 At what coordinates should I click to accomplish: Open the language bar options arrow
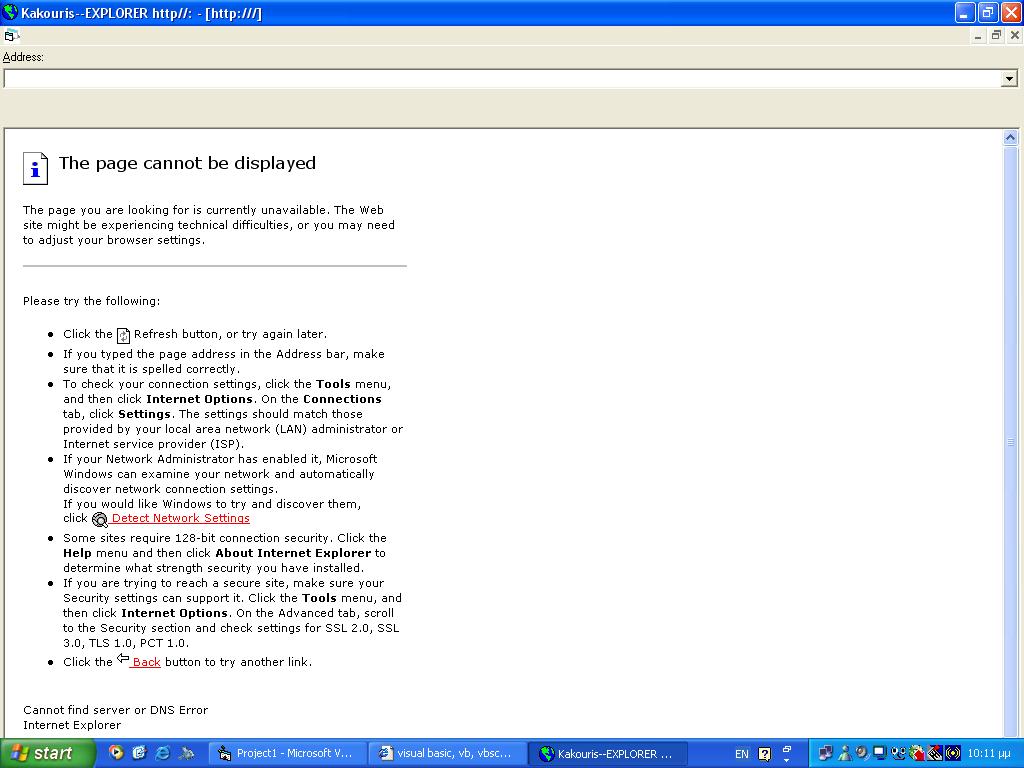pyautogui.click(x=787, y=753)
